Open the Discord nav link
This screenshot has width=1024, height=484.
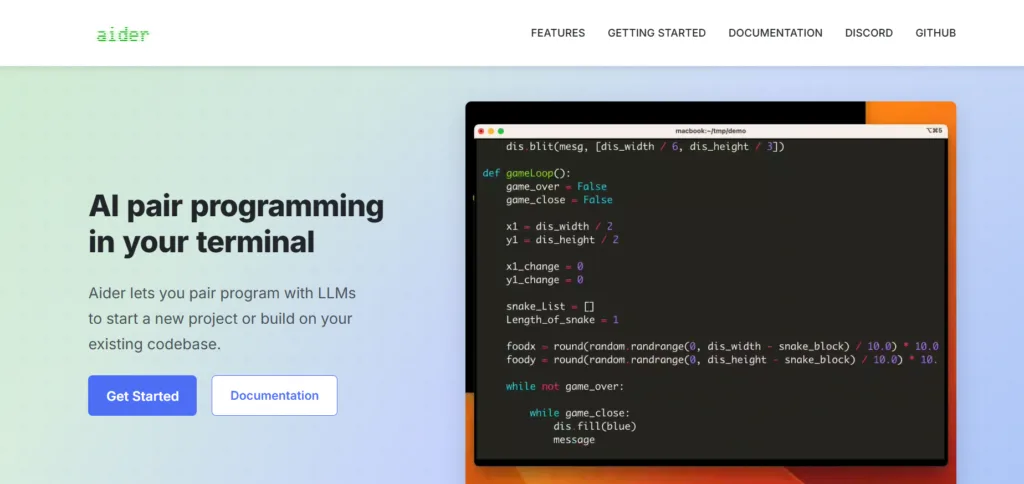[x=869, y=33]
